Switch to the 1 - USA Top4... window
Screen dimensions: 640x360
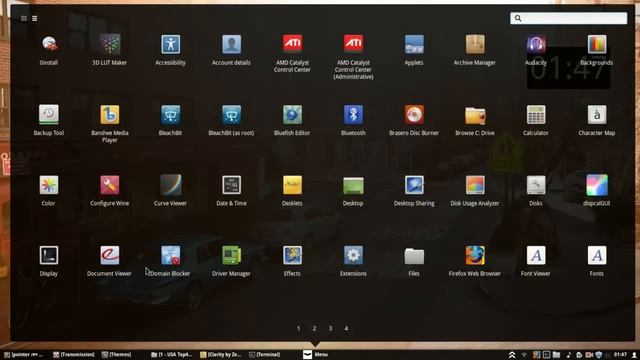tap(172, 355)
